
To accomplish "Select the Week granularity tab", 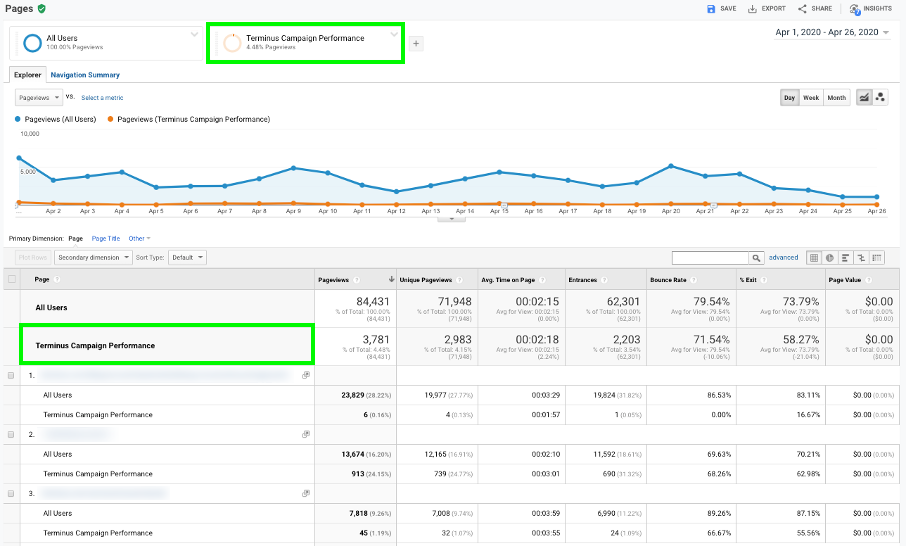I will pos(811,98).
